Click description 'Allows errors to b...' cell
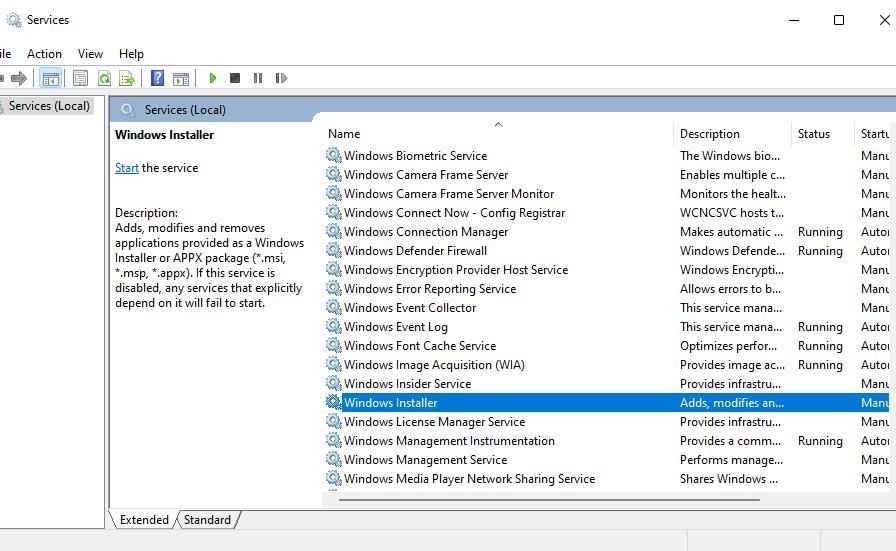Screen dimensions: 896x551 coord(730,289)
